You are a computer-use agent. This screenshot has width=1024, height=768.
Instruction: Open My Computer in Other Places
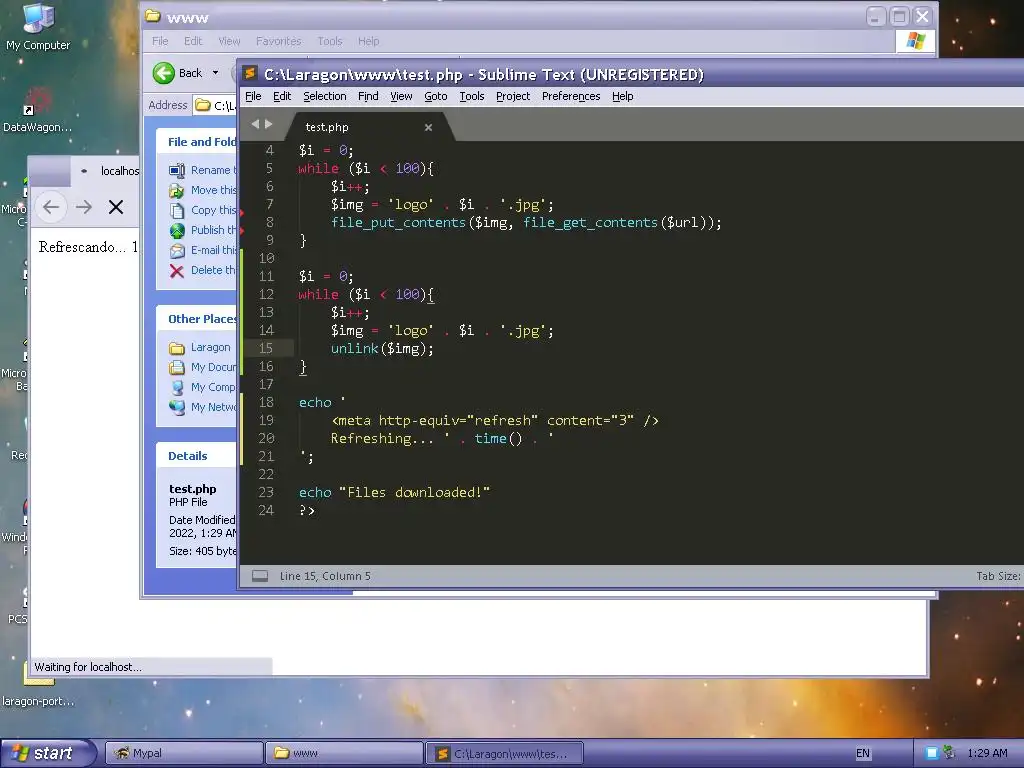tap(202, 387)
